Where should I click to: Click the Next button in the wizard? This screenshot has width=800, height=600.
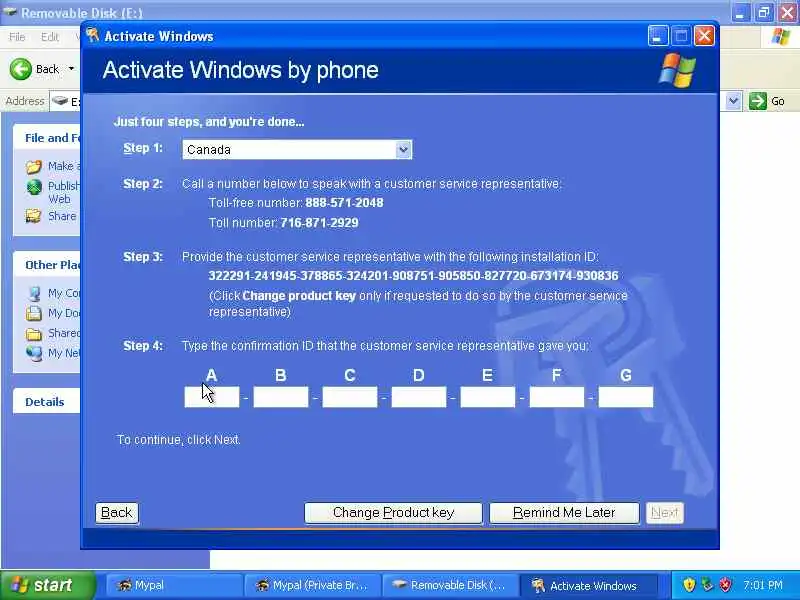665,513
